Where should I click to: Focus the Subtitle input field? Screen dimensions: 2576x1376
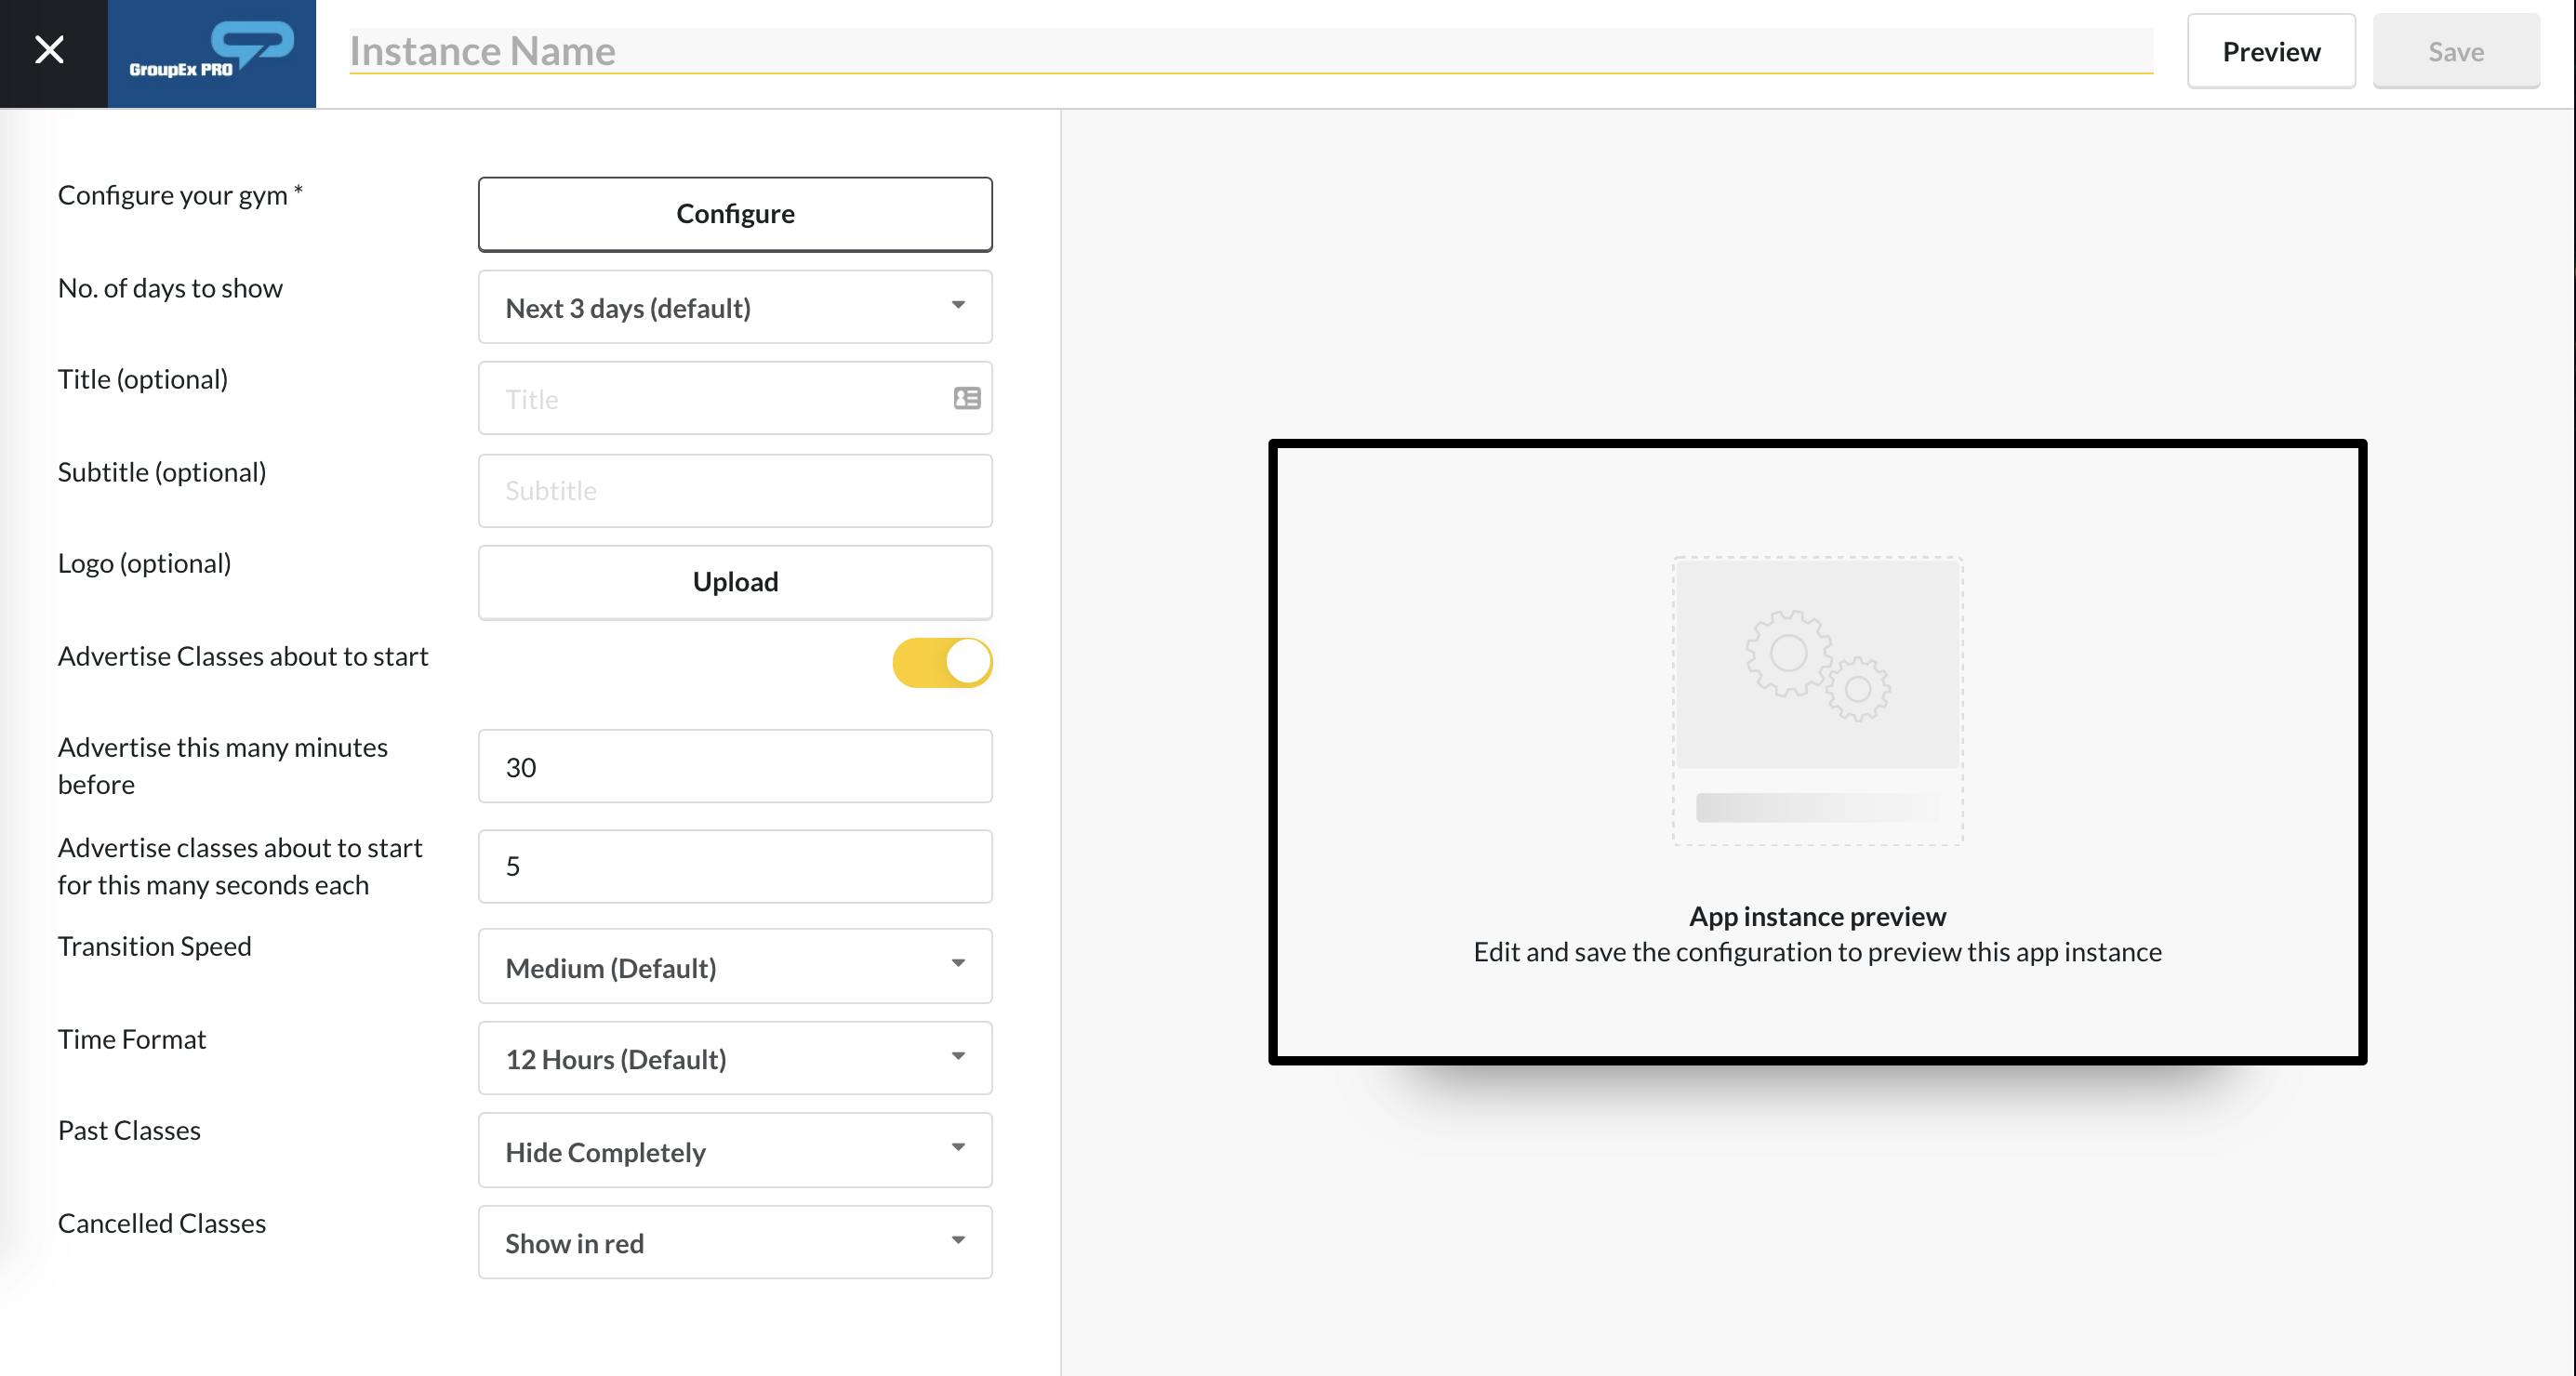735,490
